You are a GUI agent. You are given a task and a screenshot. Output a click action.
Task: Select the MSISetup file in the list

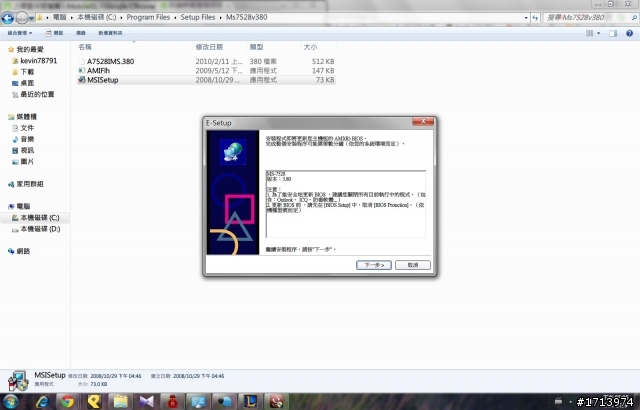206,80
